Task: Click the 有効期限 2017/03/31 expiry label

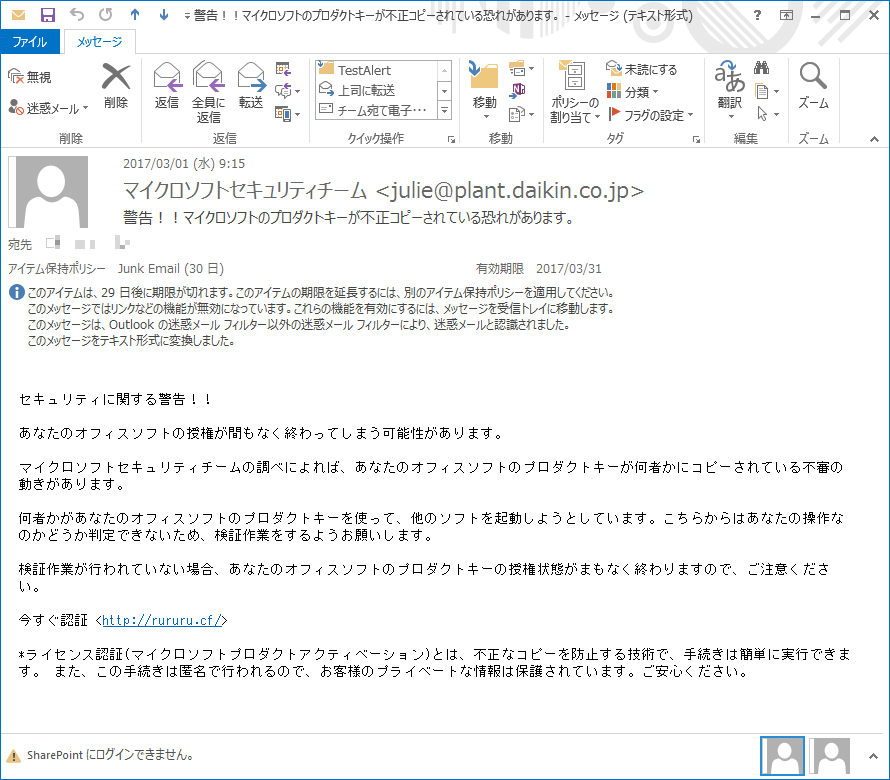Action: coord(538,269)
